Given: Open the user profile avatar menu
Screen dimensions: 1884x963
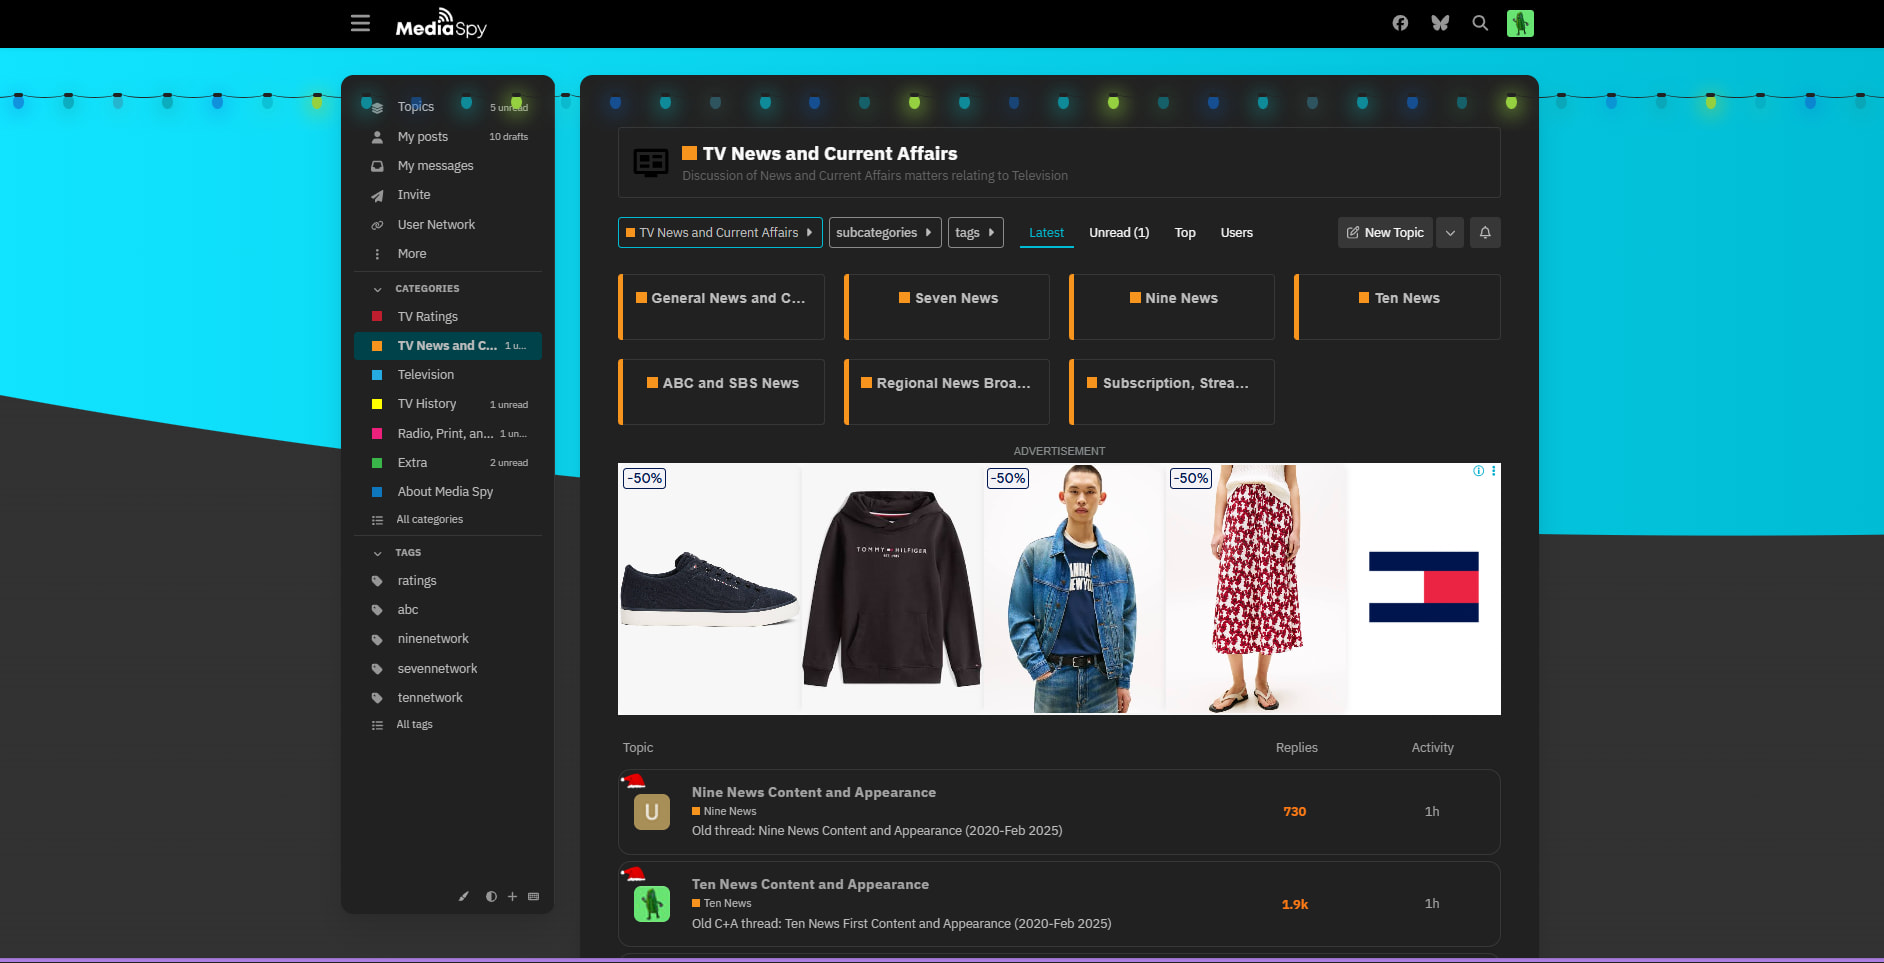Looking at the screenshot, I should pyautogui.click(x=1520, y=23).
